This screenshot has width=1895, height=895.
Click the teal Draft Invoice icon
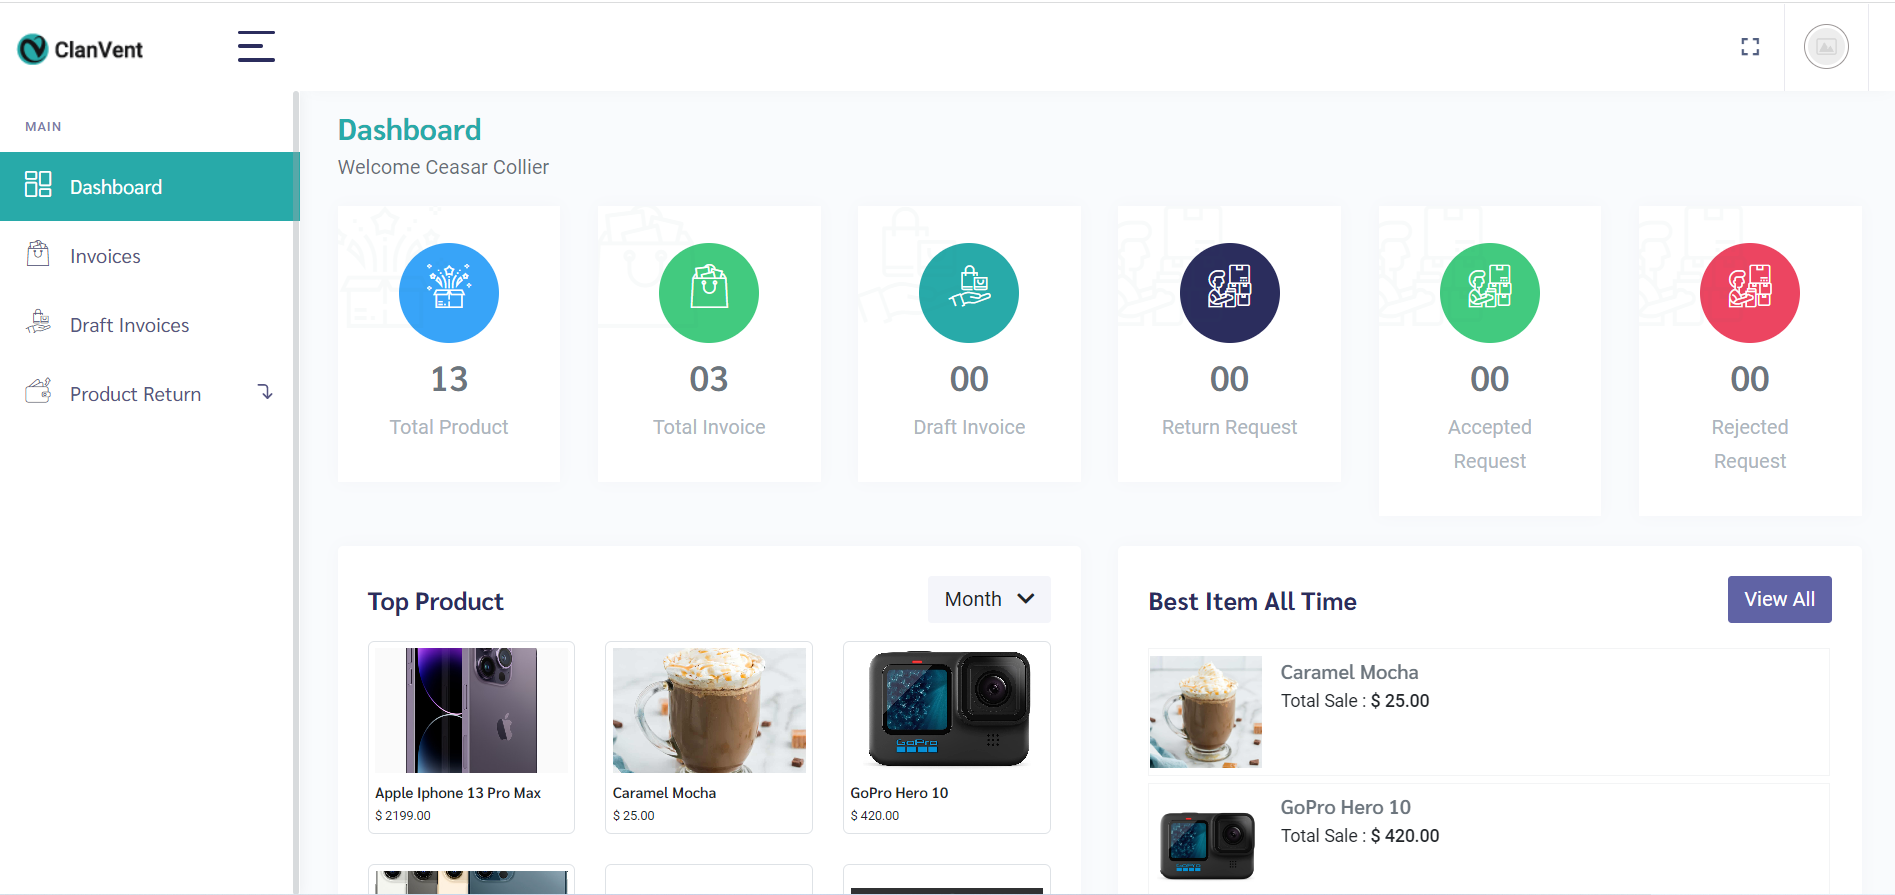click(969, 293)
